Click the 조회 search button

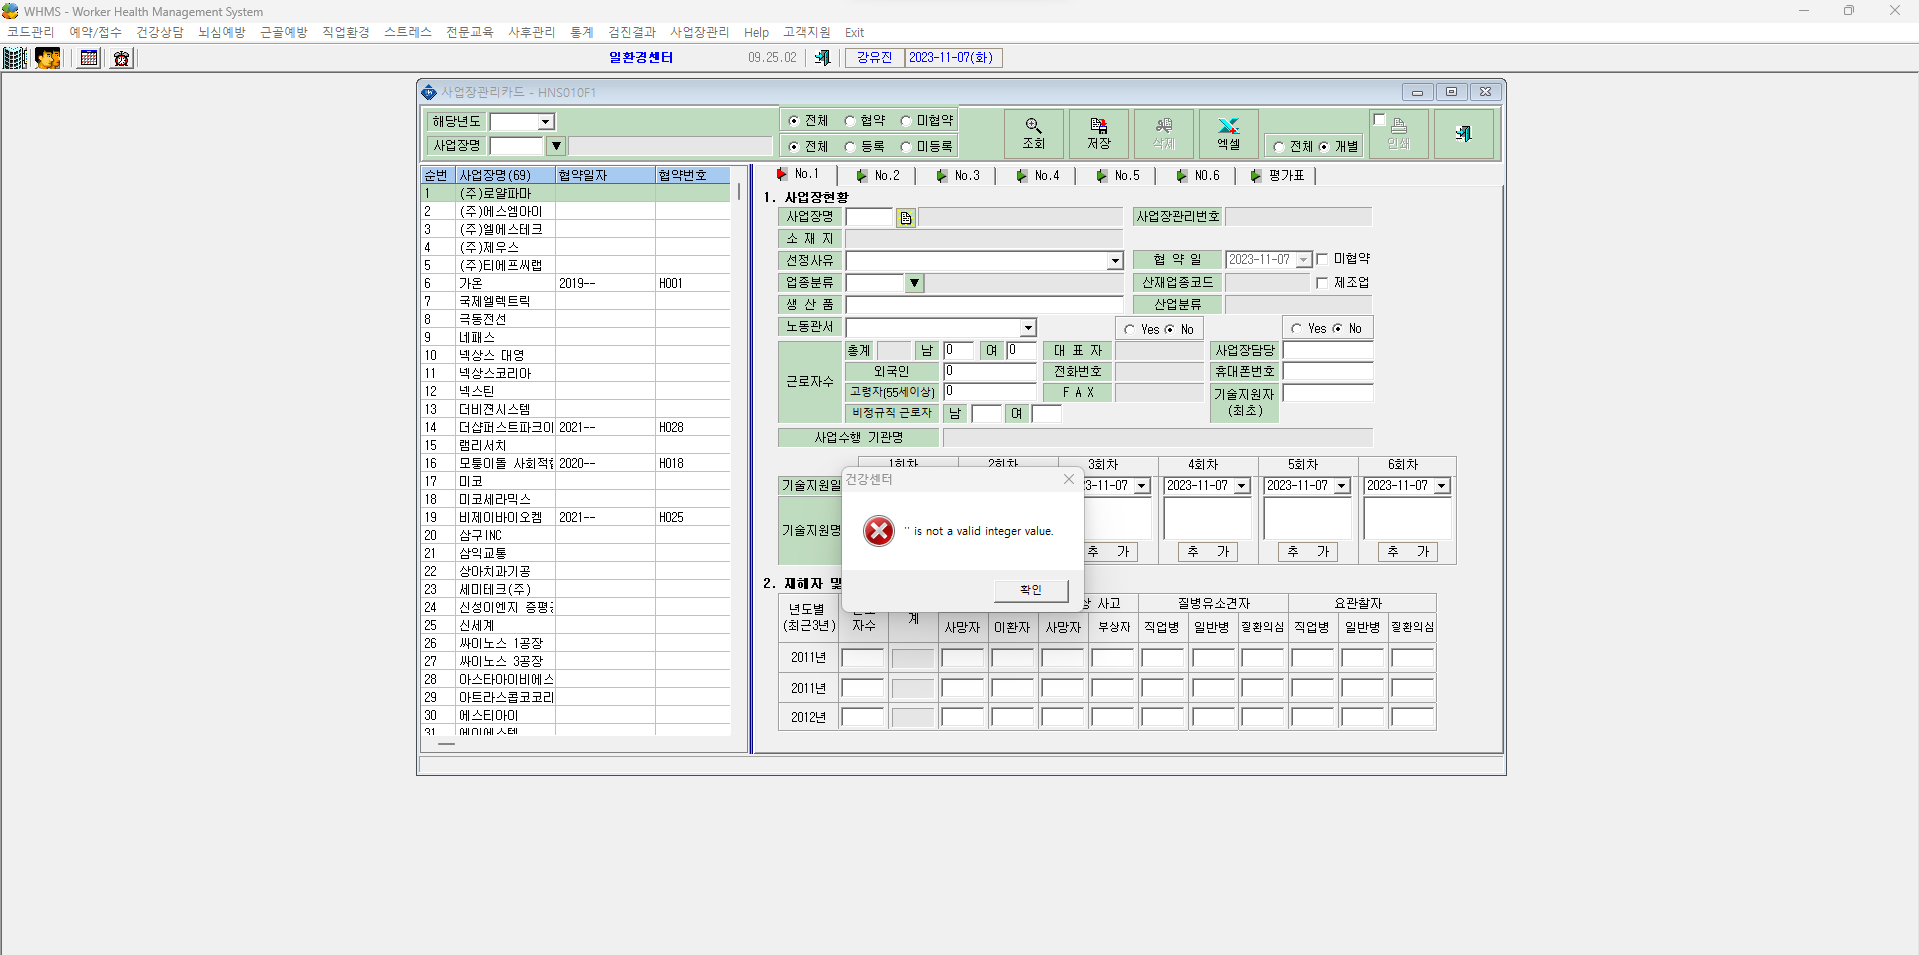[x=1033, y=134]
